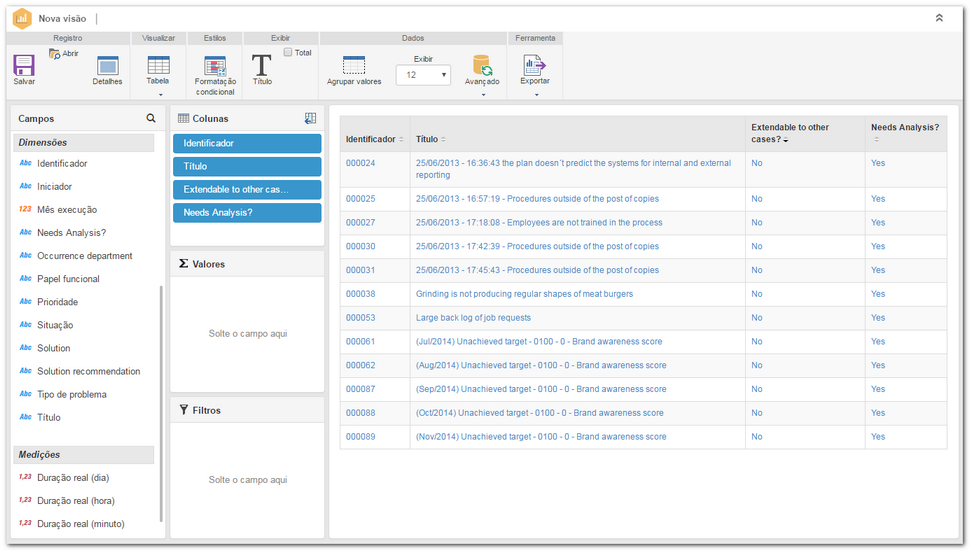Click the Nova visão title field

point(62,19)
